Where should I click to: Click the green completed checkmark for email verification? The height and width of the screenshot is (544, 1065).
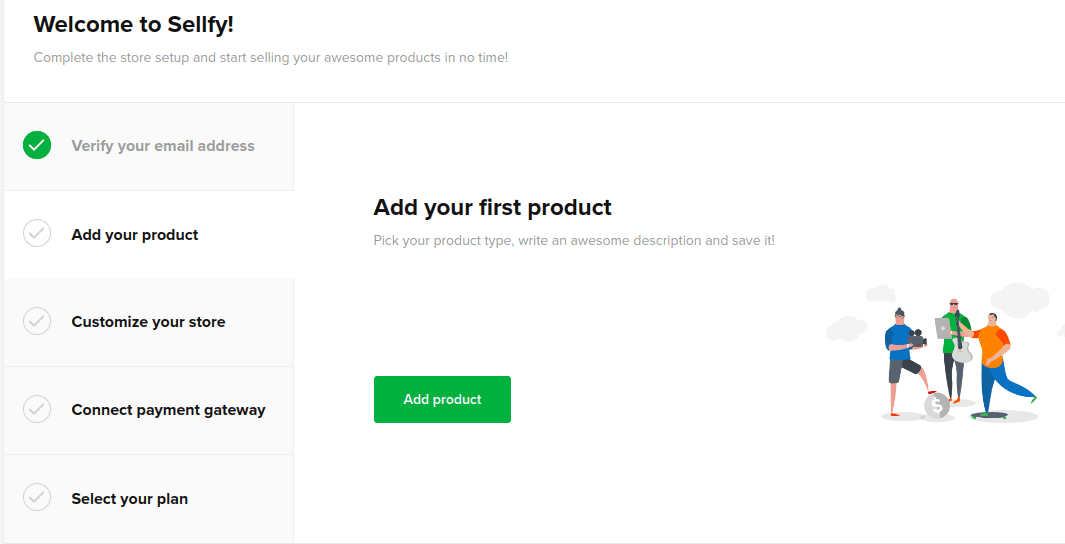coord(37,145)
